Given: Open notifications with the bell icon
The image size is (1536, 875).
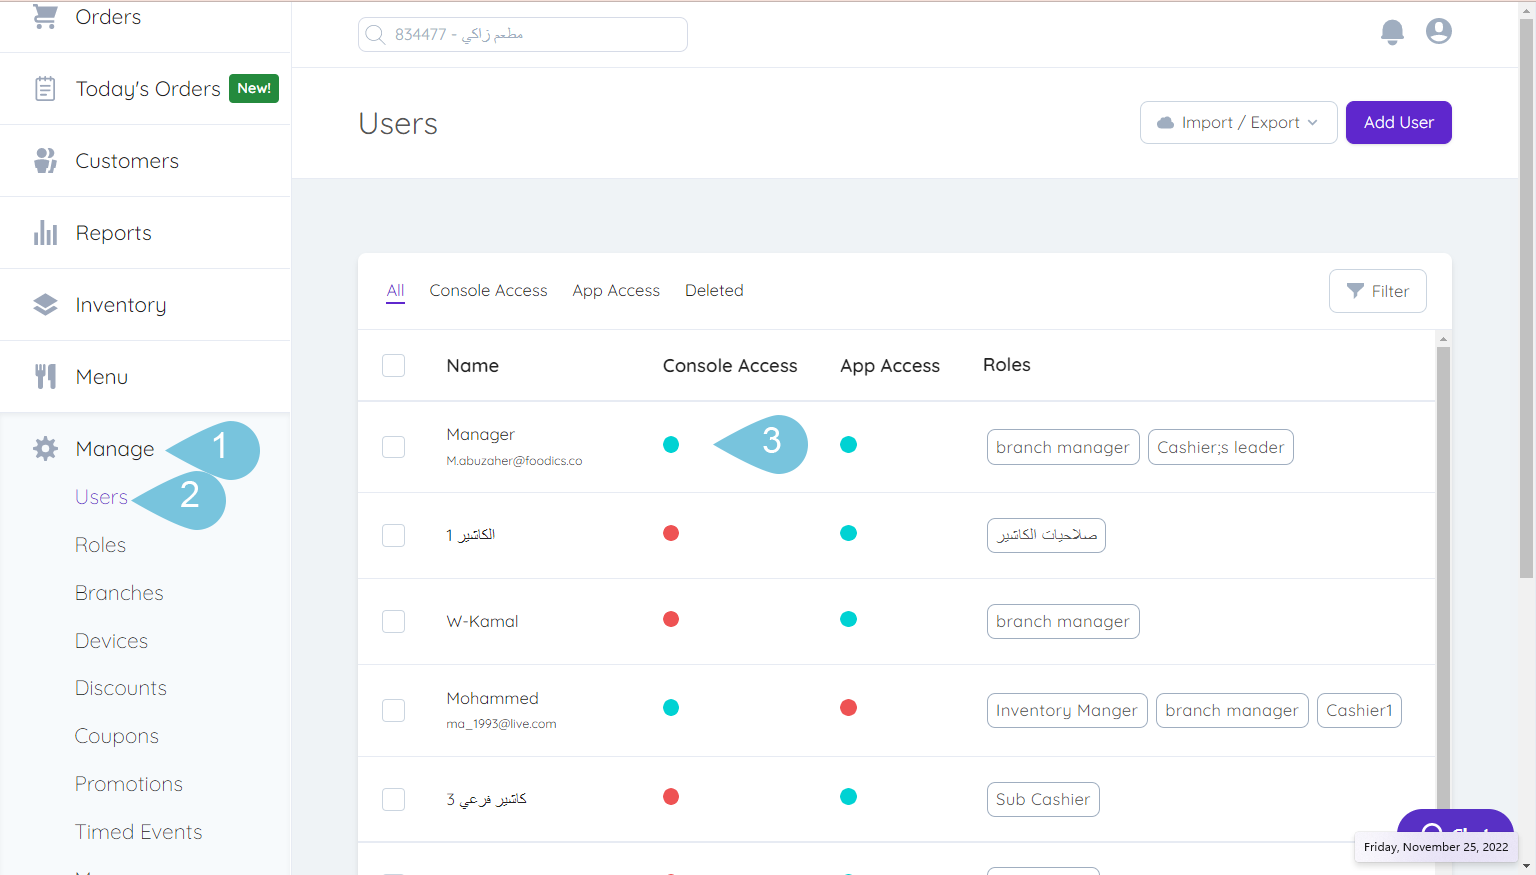Looking at the screenshot, I should click(x=1392, y=31).
